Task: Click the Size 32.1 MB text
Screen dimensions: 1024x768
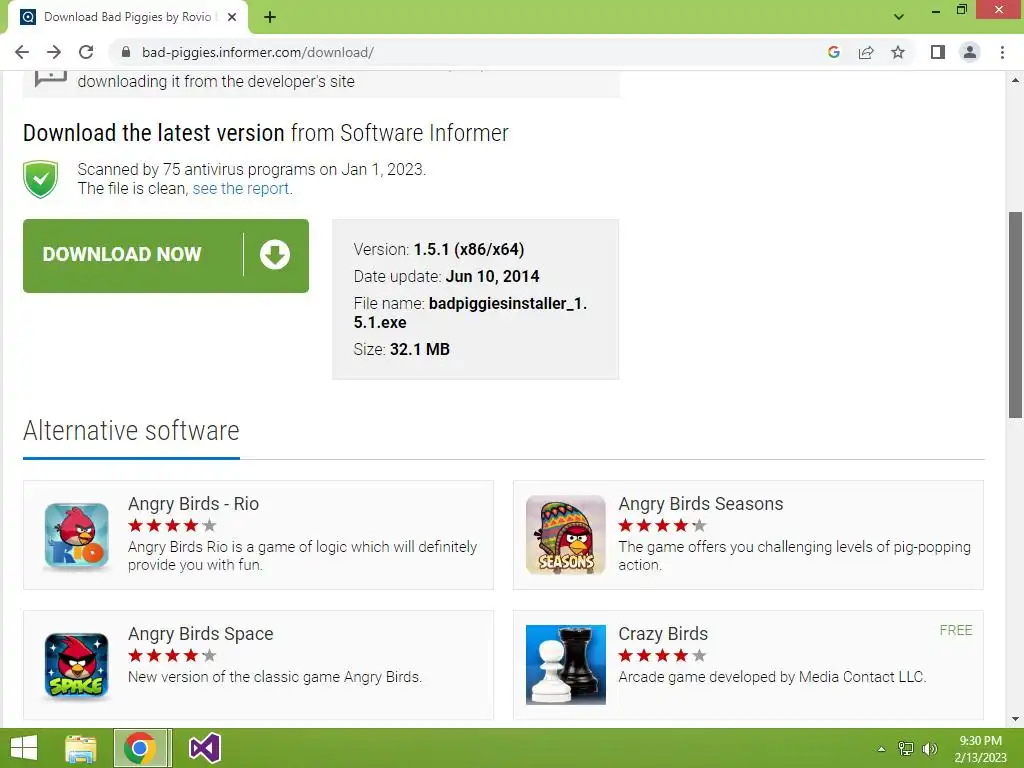Action: coord(402,349)
